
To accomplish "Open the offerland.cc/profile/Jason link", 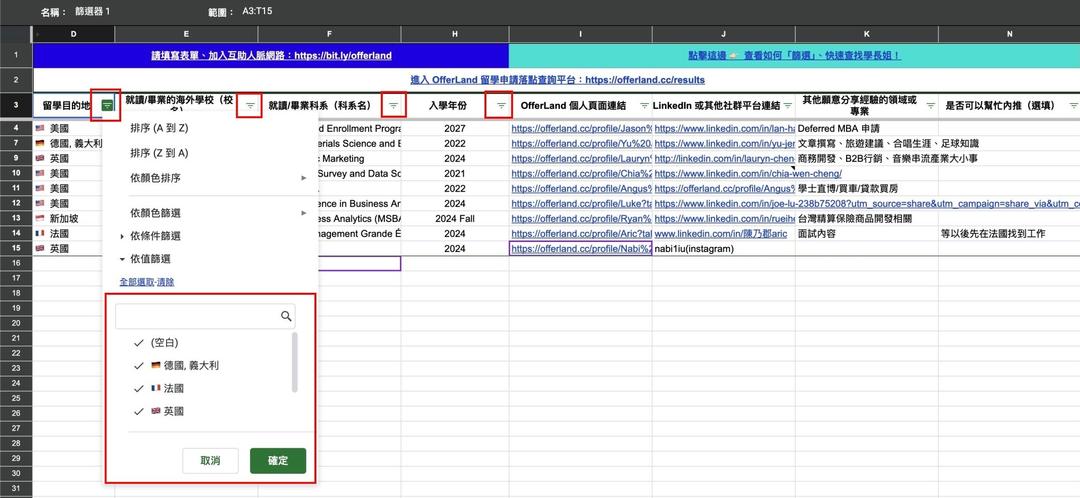I will (581, 128).
